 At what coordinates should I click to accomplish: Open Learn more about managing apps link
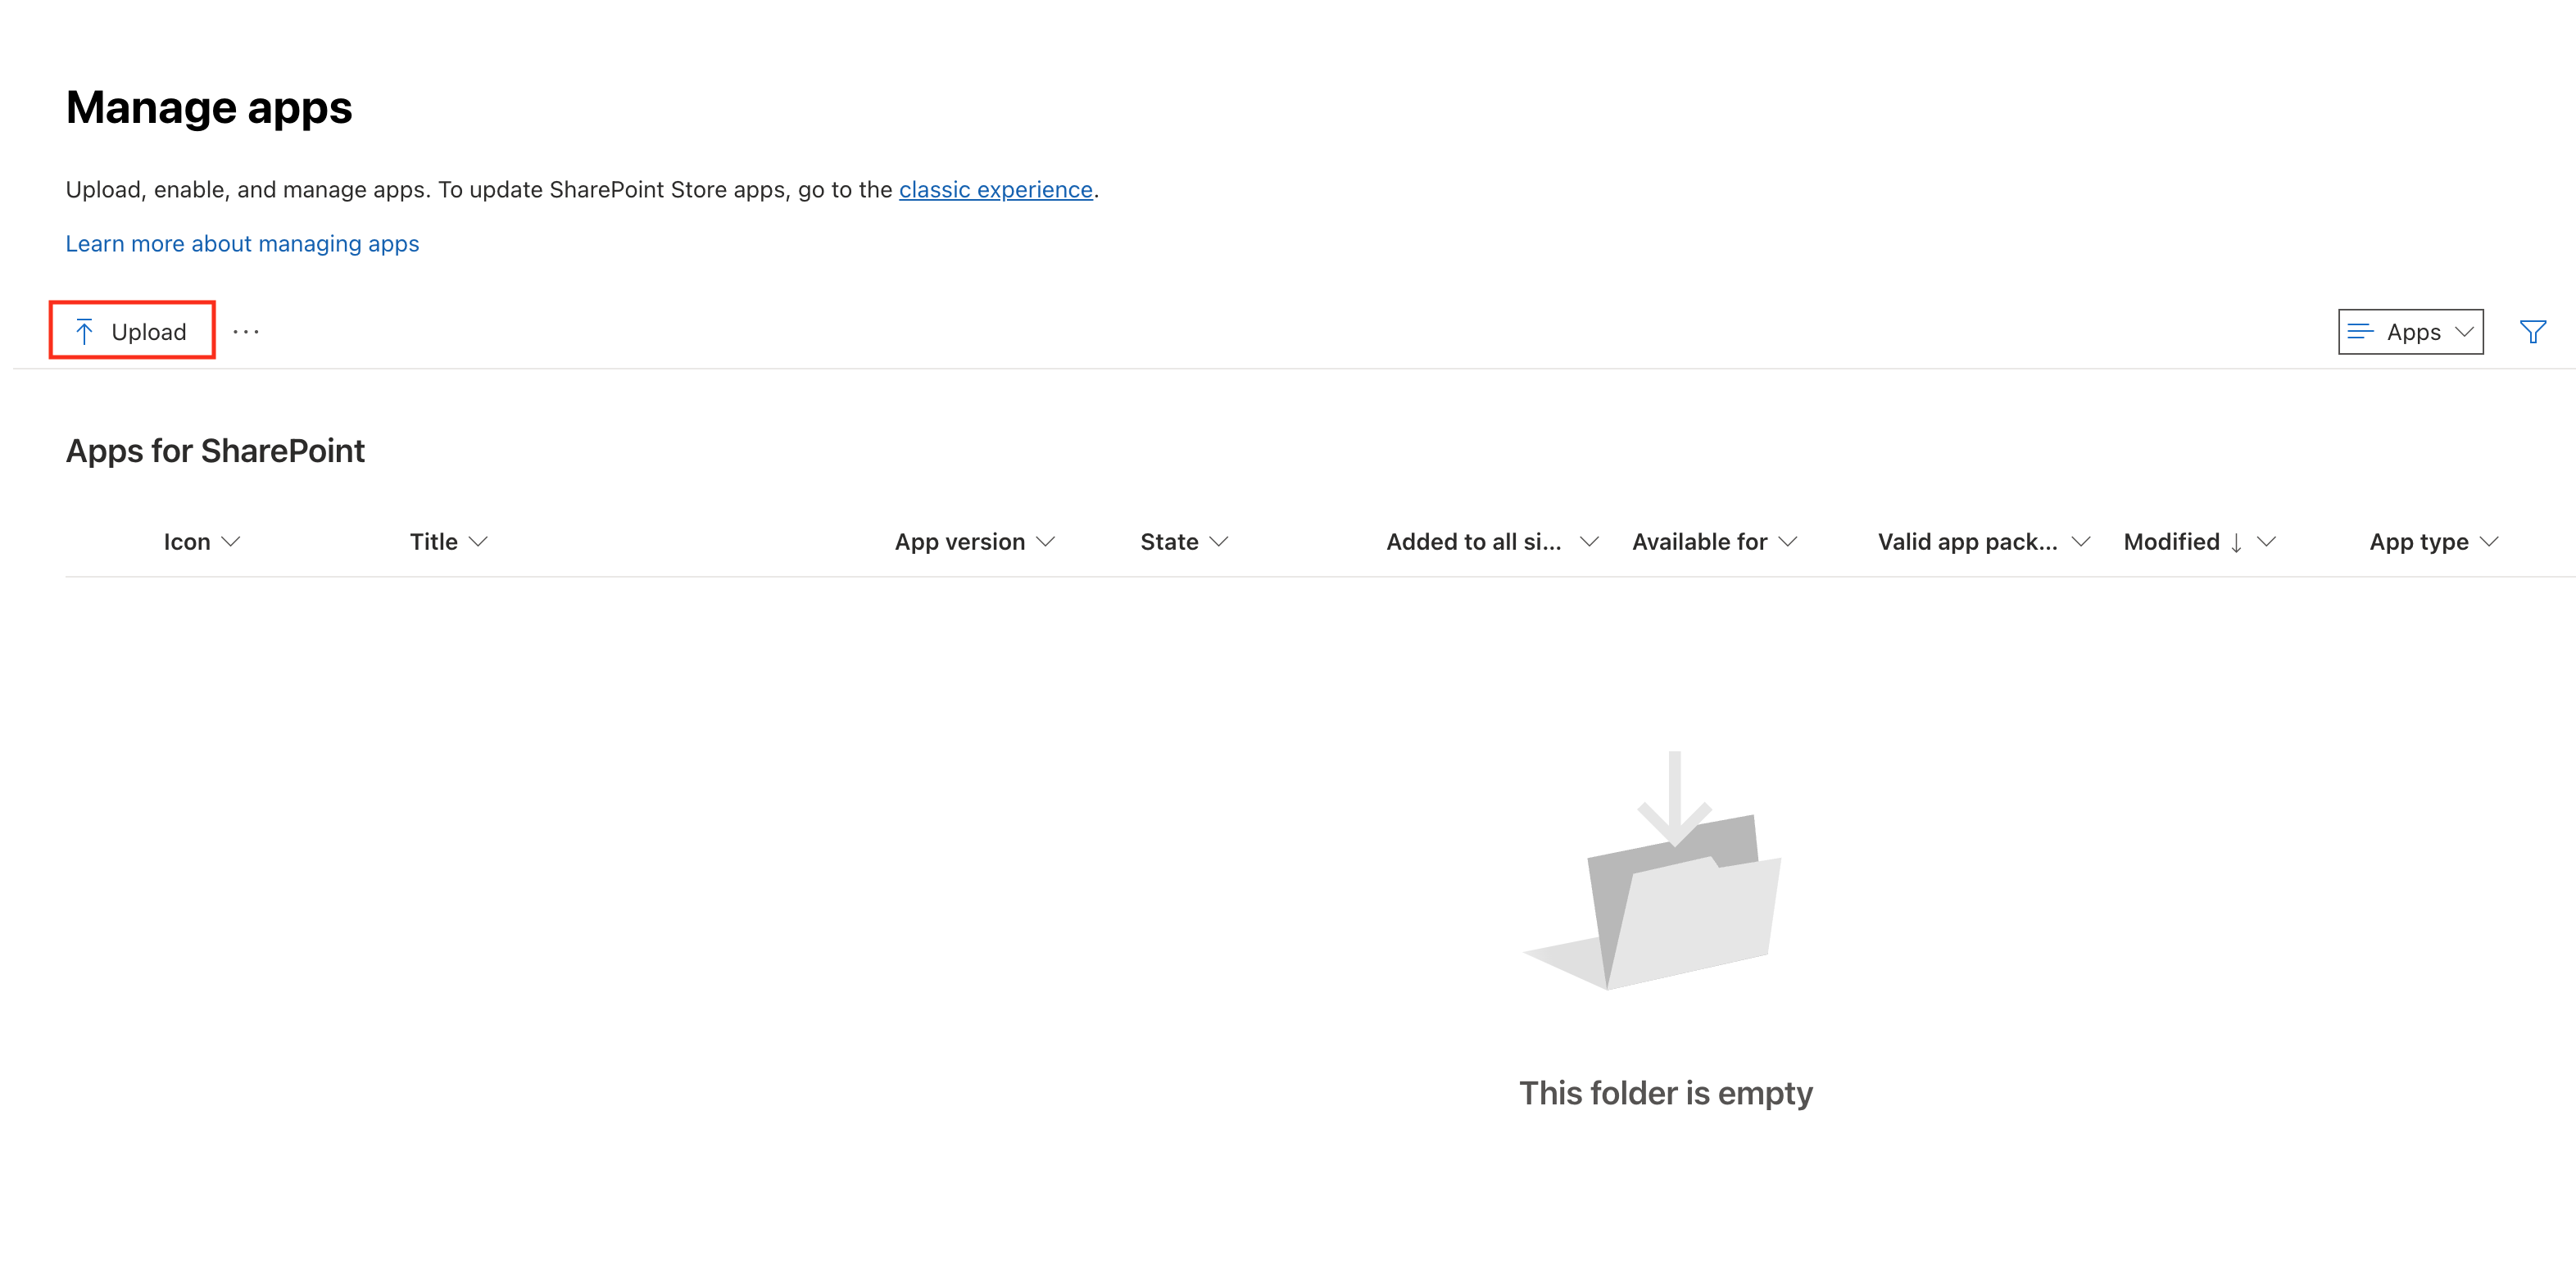(242, 244)
